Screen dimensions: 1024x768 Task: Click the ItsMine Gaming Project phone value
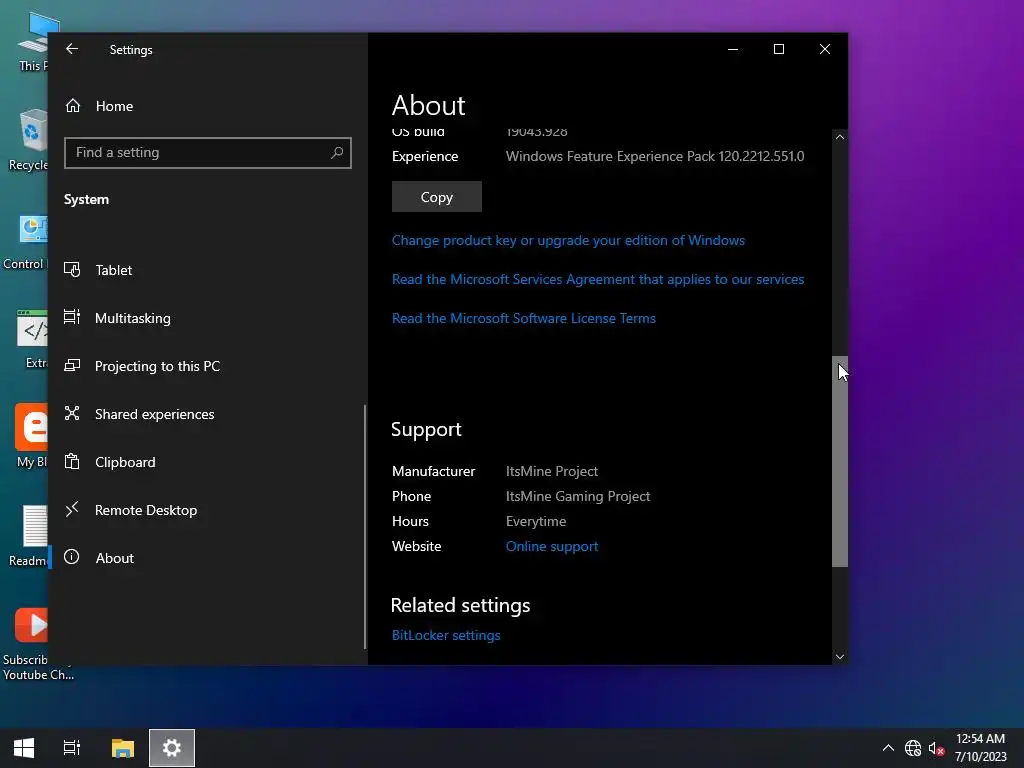coord(578,496)
